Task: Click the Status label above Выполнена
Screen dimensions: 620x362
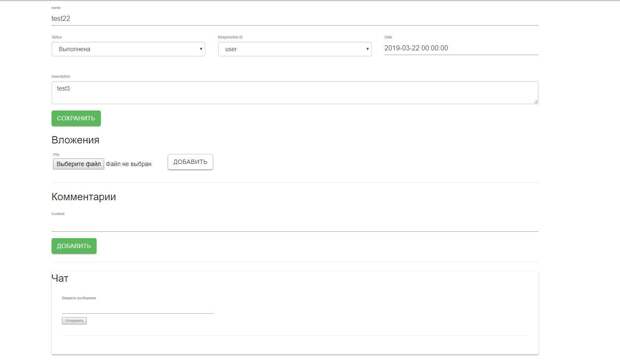Action: 57,37
